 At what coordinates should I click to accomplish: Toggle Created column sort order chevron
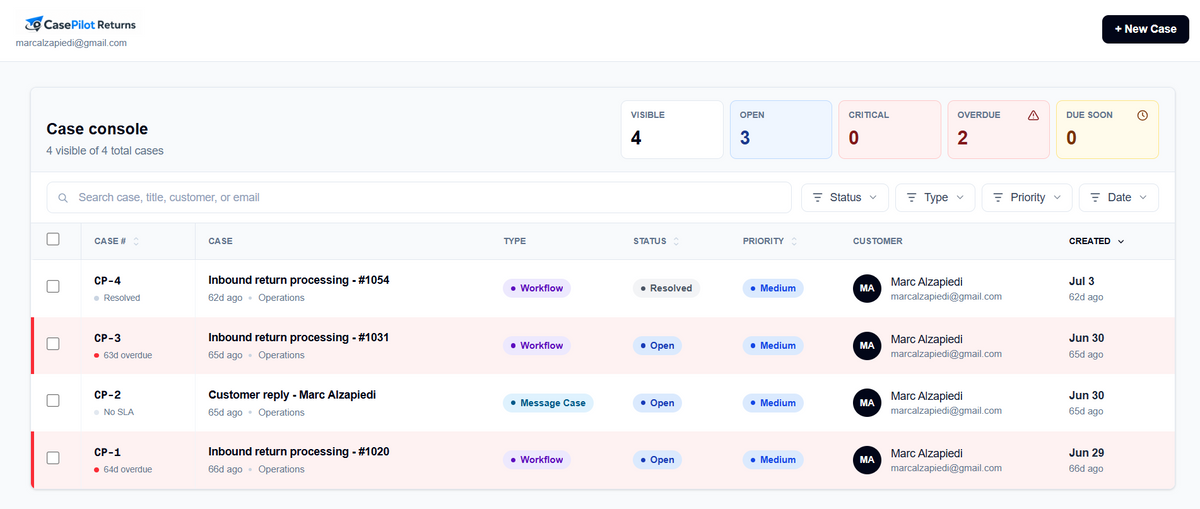(x=1121, y=241)
